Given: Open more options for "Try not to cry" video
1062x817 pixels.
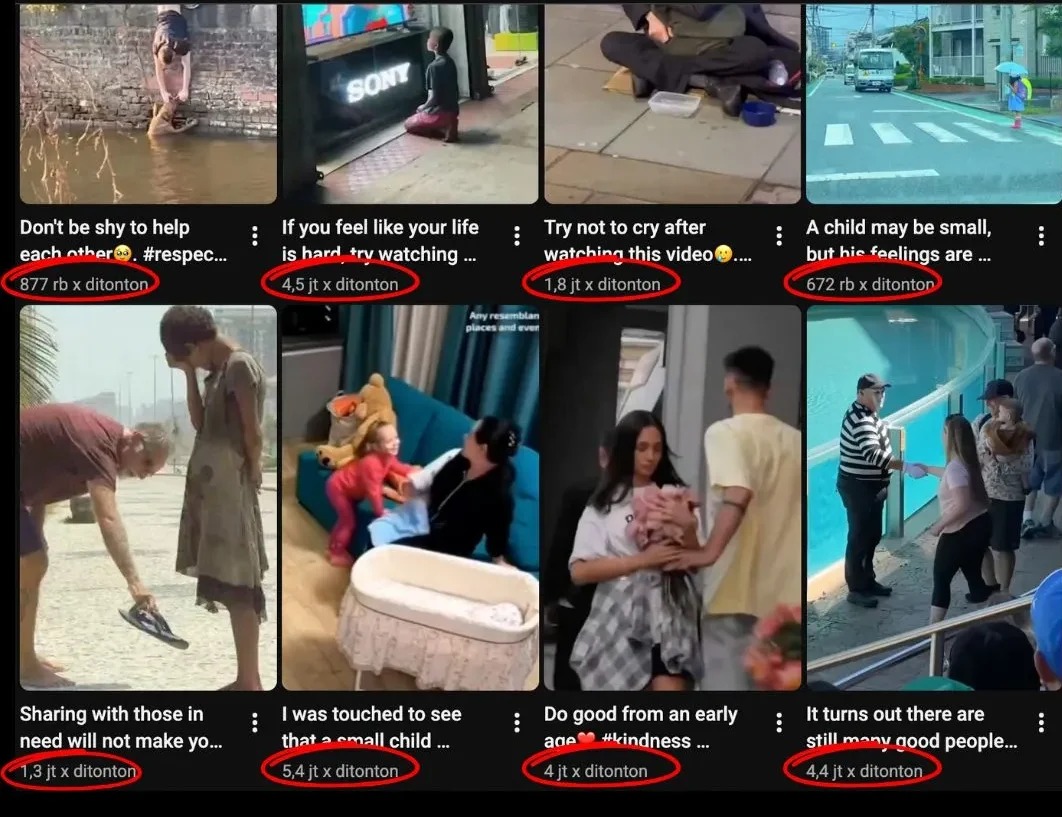Looking at the screenshot, I should (x=779, y=236).
